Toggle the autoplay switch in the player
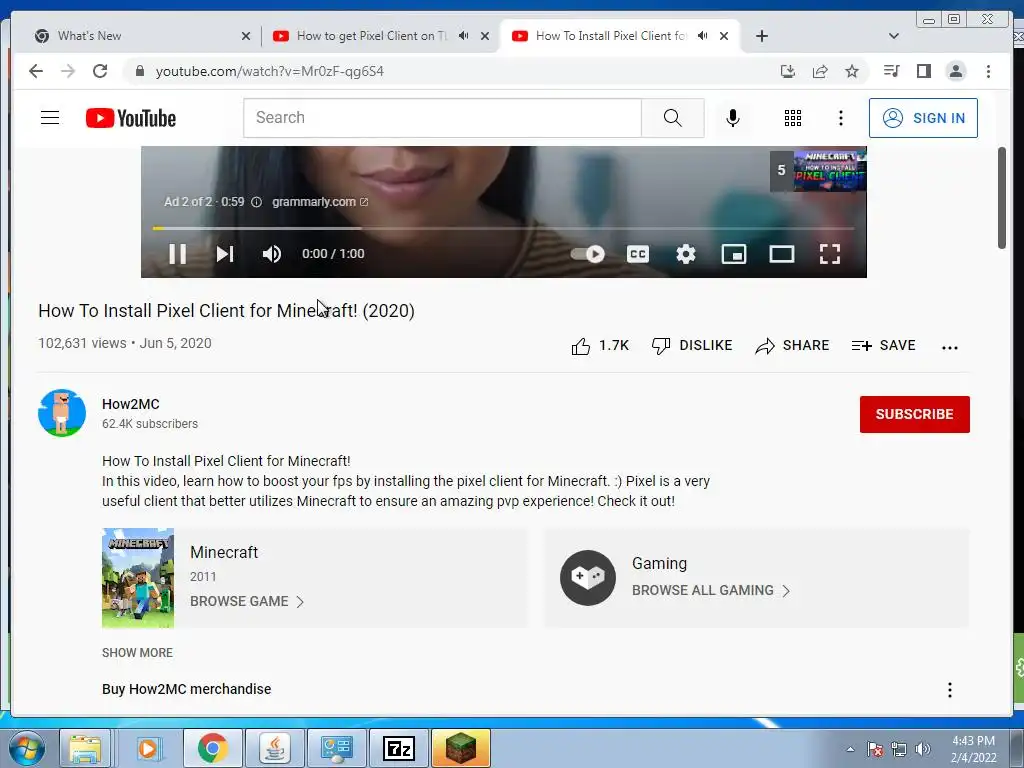This screenshot has width=1024, height=768. [x=588, y=254]
